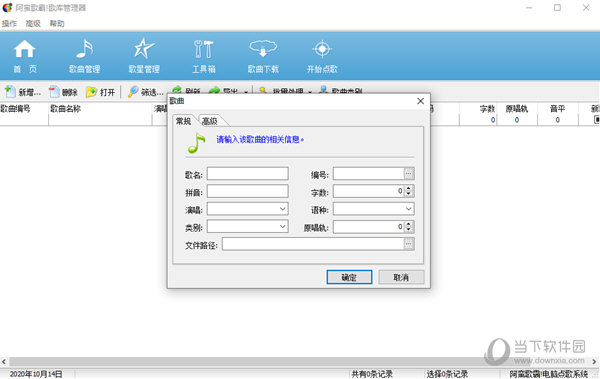Click the 编号 number input field
This screenshot has width=600, height=379.
tap(368, 173)
